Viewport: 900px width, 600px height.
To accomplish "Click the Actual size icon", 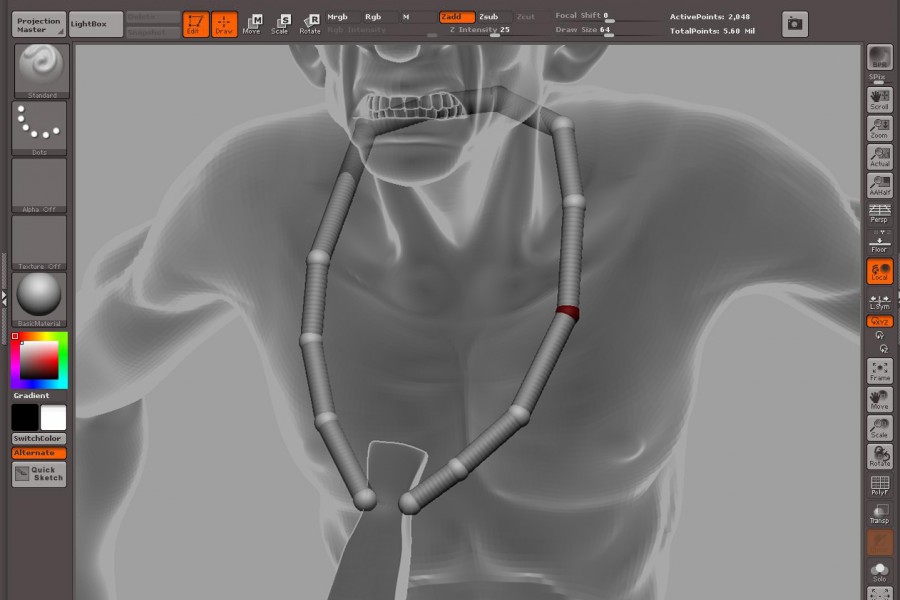I will click(x=879, y=157).
